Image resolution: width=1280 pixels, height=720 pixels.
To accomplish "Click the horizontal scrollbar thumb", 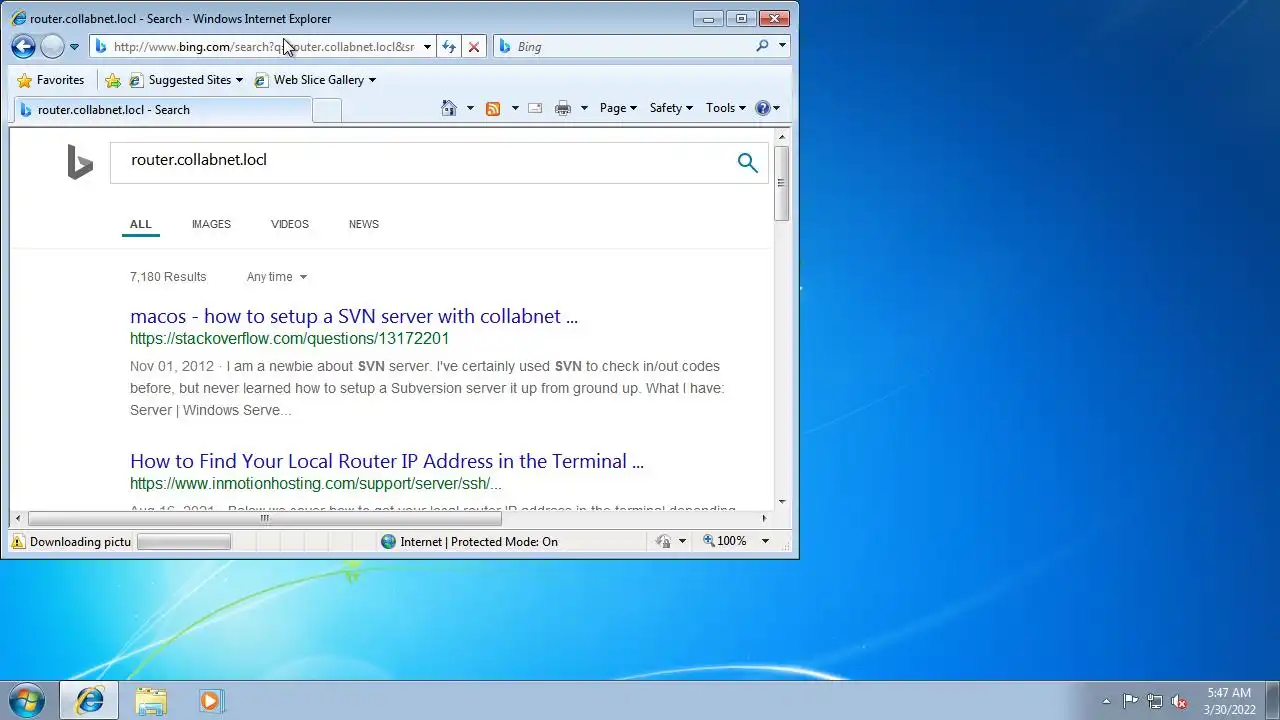I will (265, 518).
